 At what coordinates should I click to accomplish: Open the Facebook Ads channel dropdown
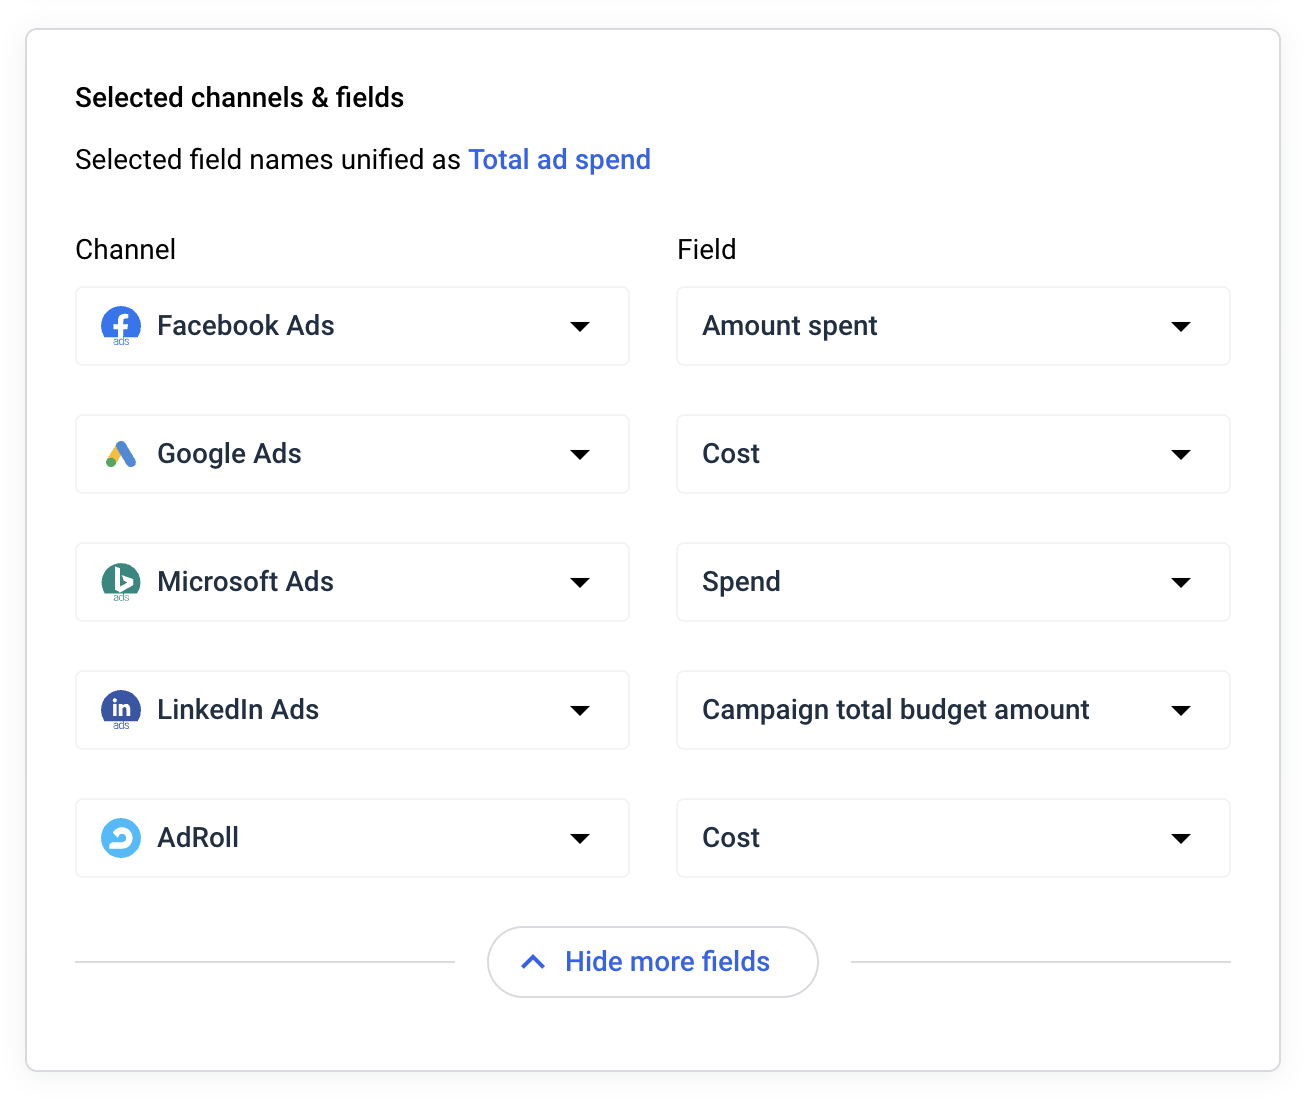click(x=580, y=326)
